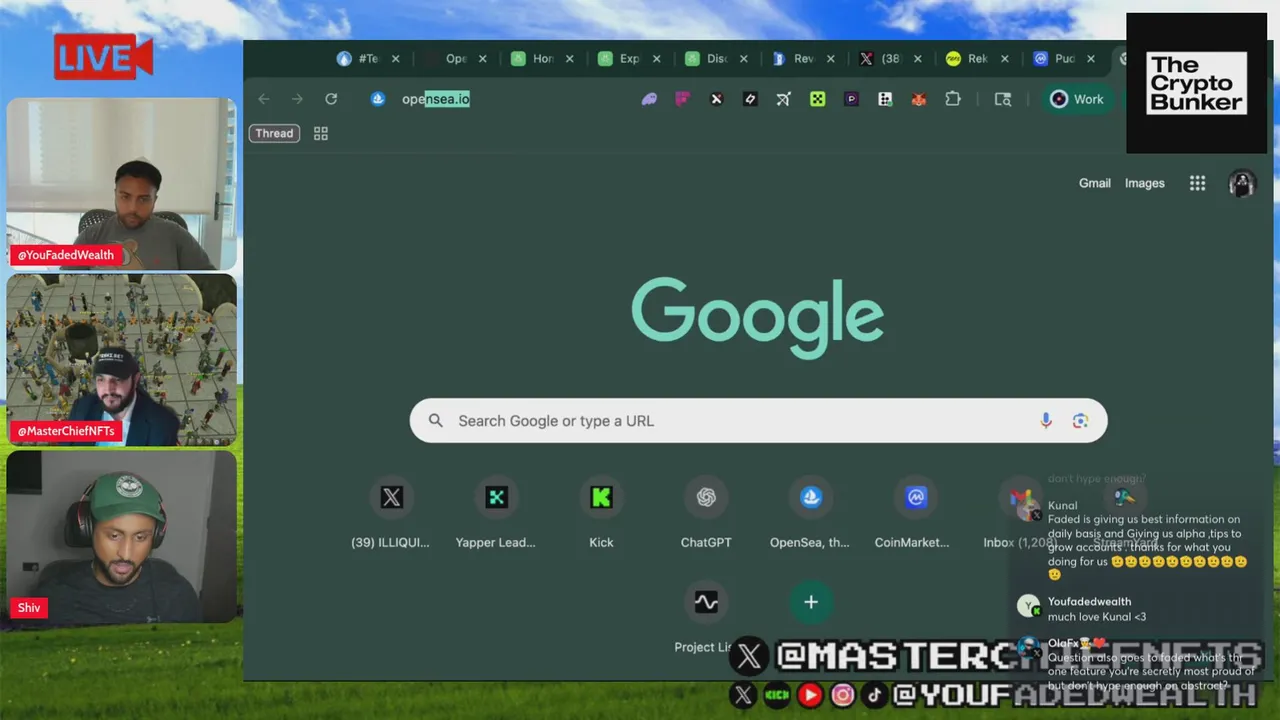Viewport: 1280px width, 720px height.
Task: Open the ChatGPT shortcut
Action: 706,514
